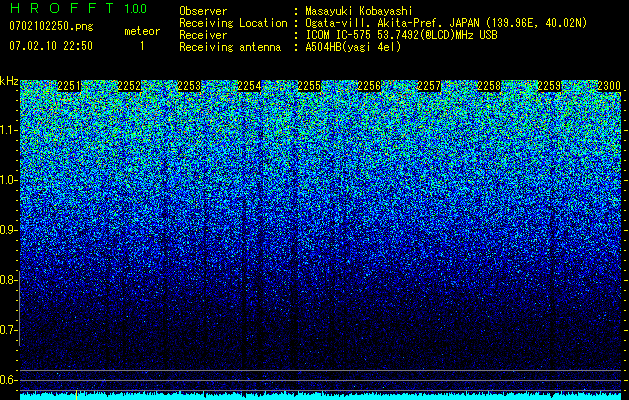Click receiver value ICOM IC-575 53.7492 MHz
629x400 pixels.
coord(401,35)
